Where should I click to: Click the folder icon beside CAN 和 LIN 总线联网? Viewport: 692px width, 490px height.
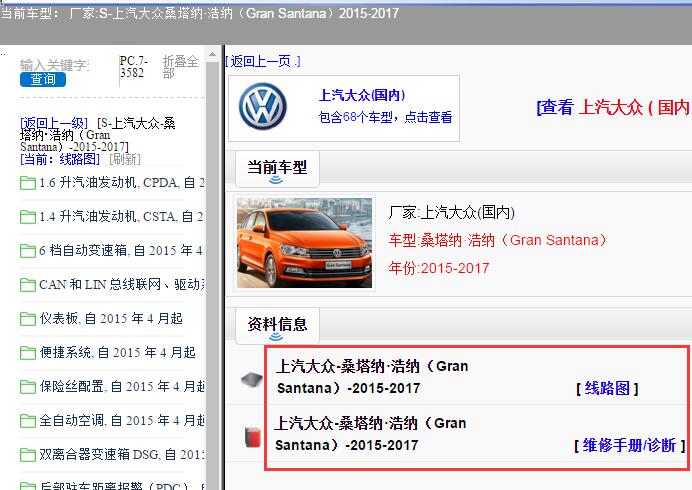(x=28, y=285)
